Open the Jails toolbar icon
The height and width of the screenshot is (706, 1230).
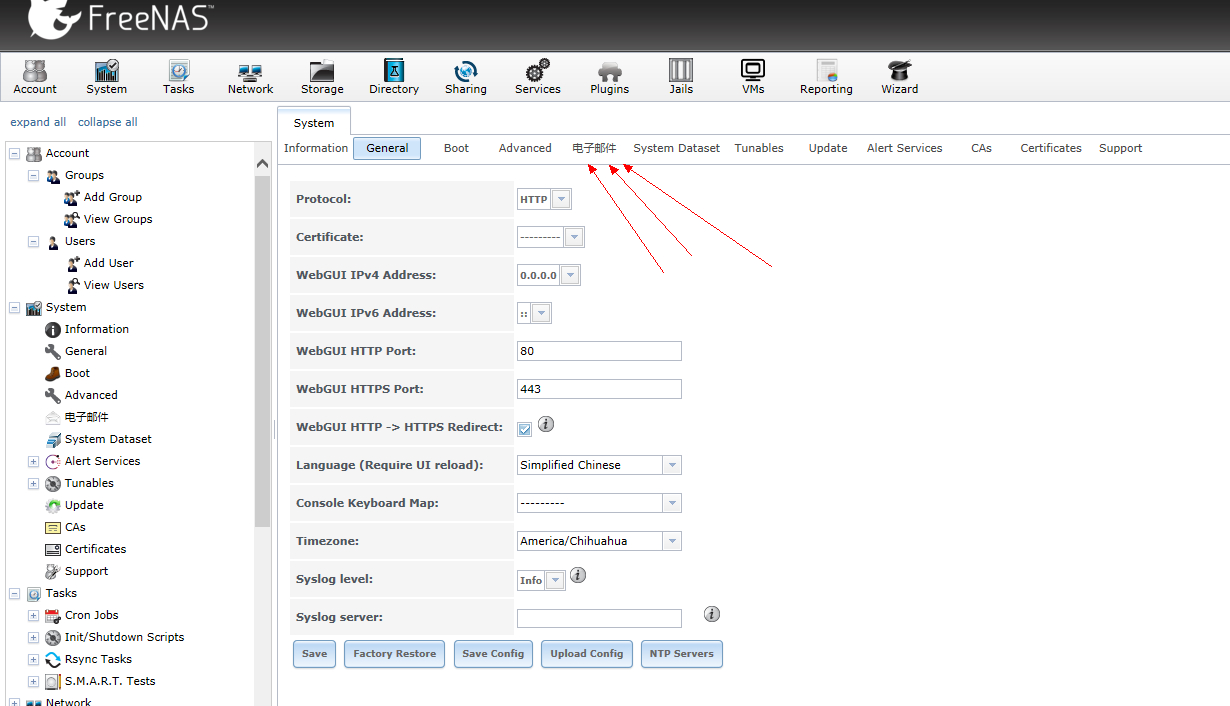(x=681, y=77)
